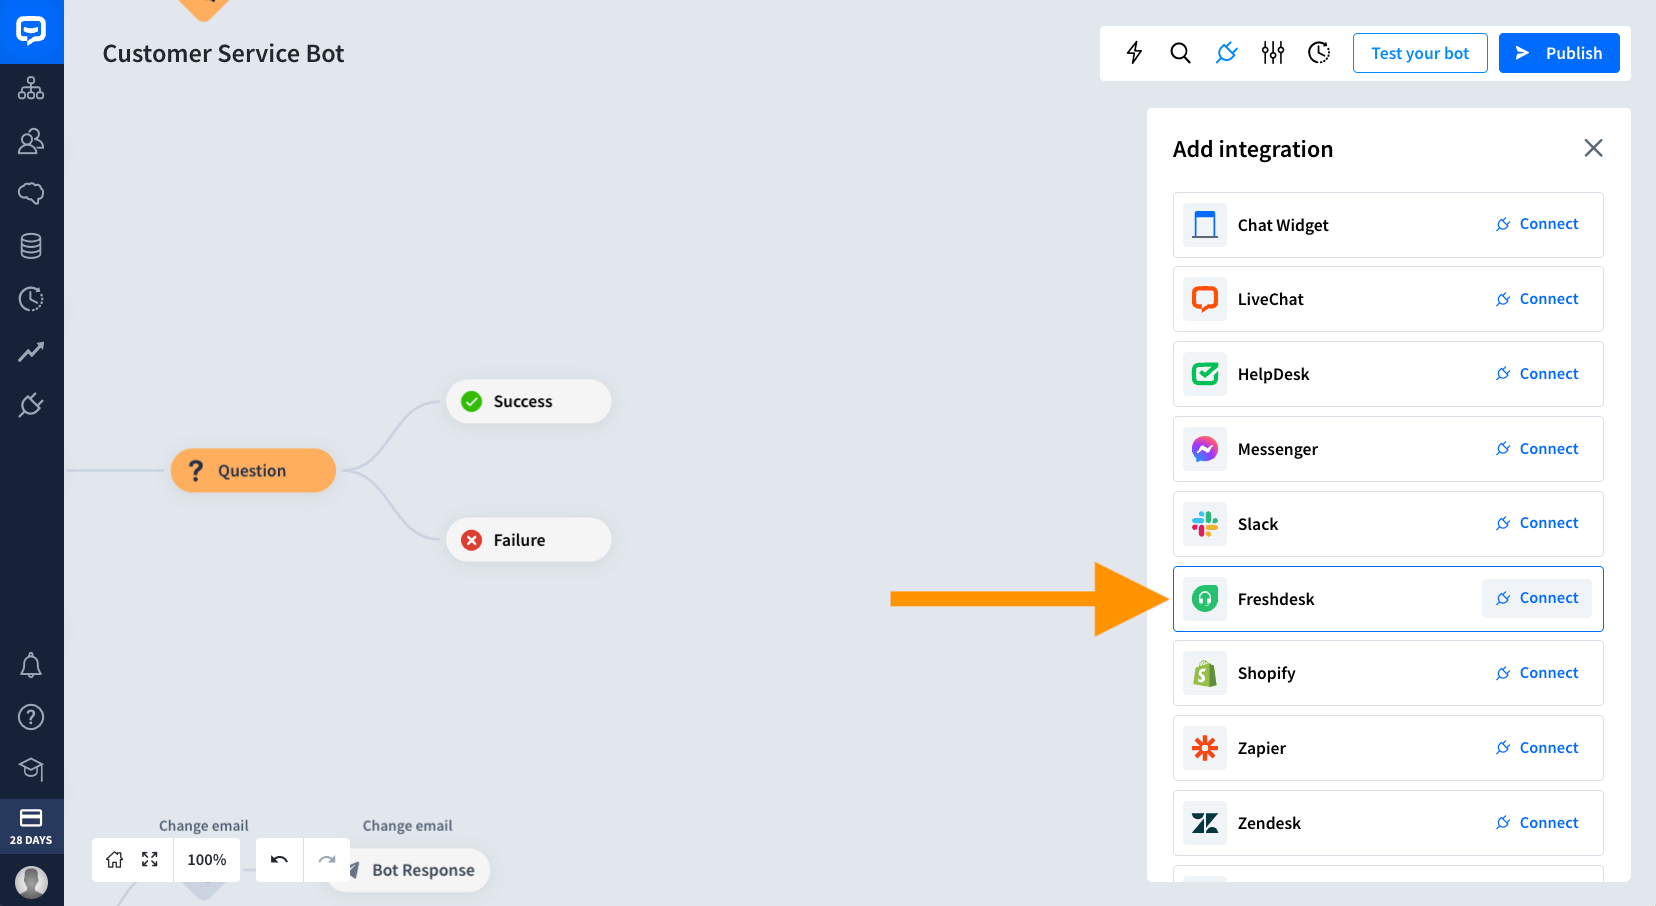Click the blue integrations plug toolbar icon
Viewport: 1656px width, 906px height.
1226,53
